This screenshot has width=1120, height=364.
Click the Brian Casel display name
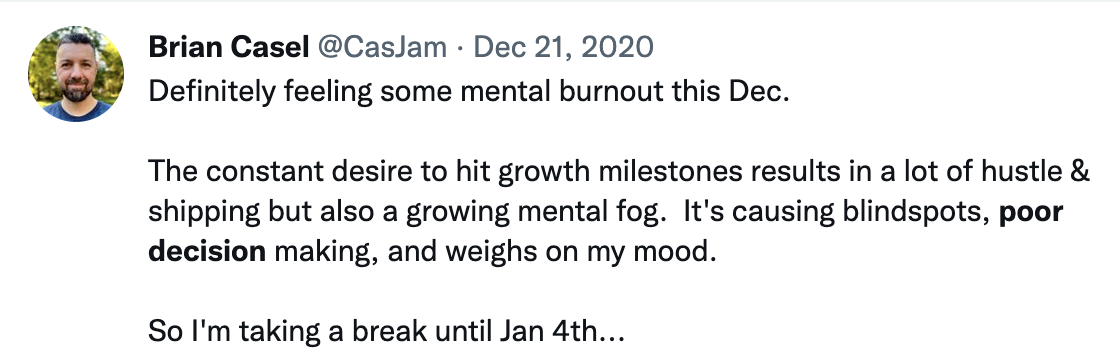pos(229,47)
